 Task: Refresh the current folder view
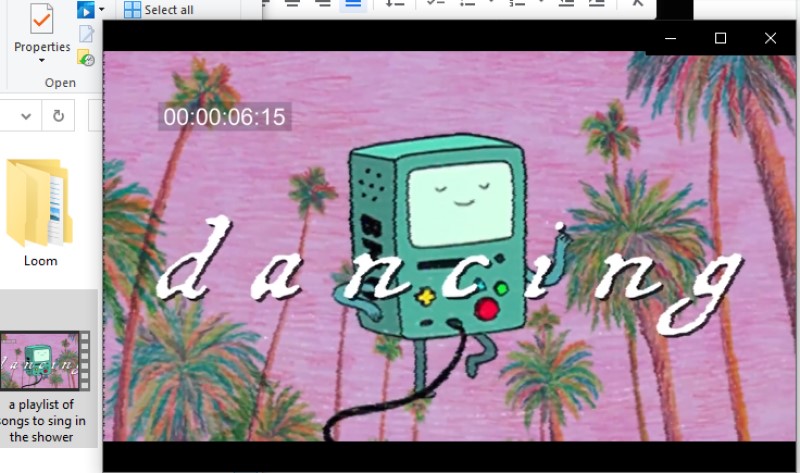click(58, 116)
